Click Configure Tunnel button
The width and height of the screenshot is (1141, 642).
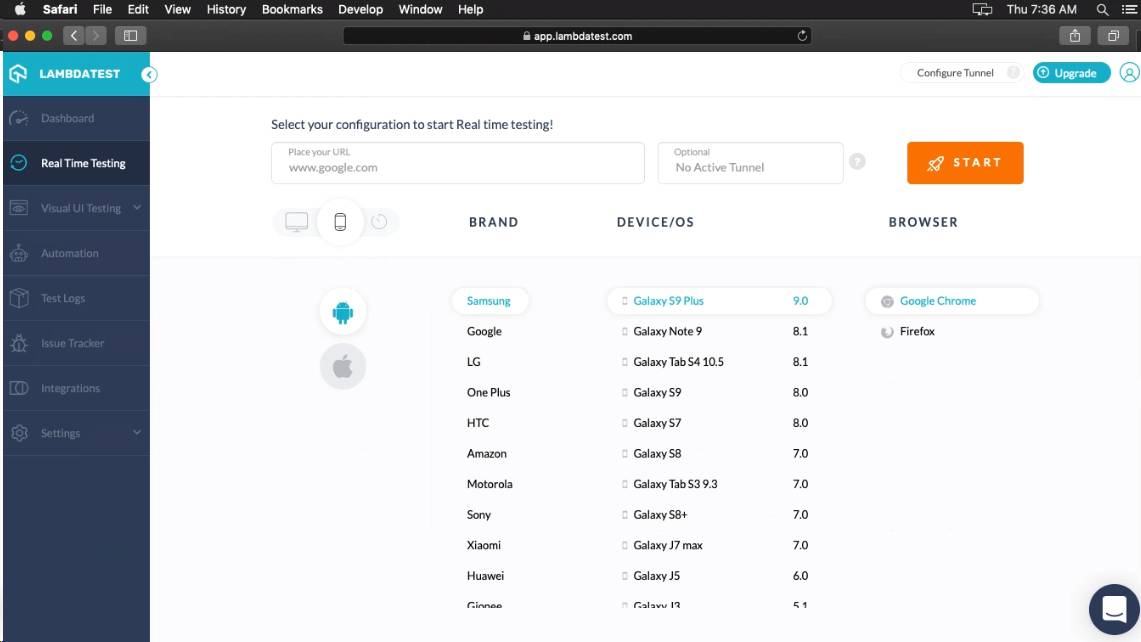point(955,73)
